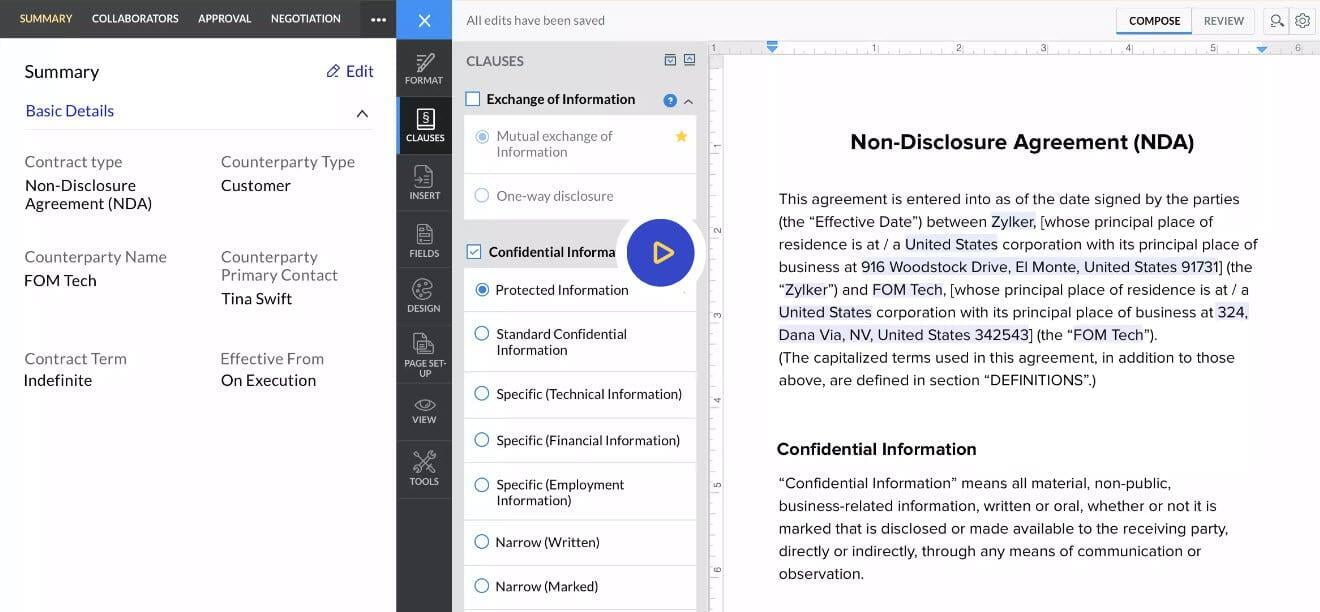
Task: Click the blue play video button
Action: pyautogui.click(x=661, y=253)
